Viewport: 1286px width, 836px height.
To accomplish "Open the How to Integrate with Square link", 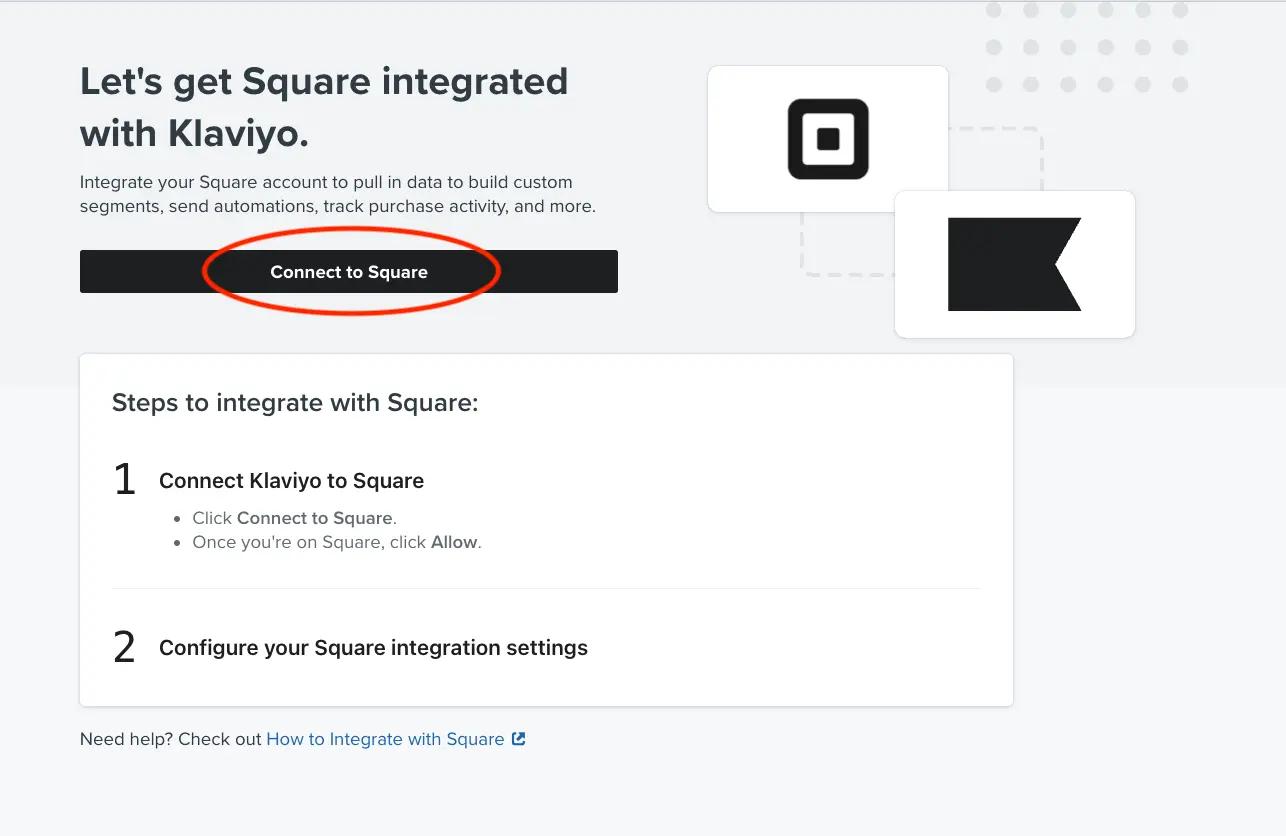I will pos(385,739).
